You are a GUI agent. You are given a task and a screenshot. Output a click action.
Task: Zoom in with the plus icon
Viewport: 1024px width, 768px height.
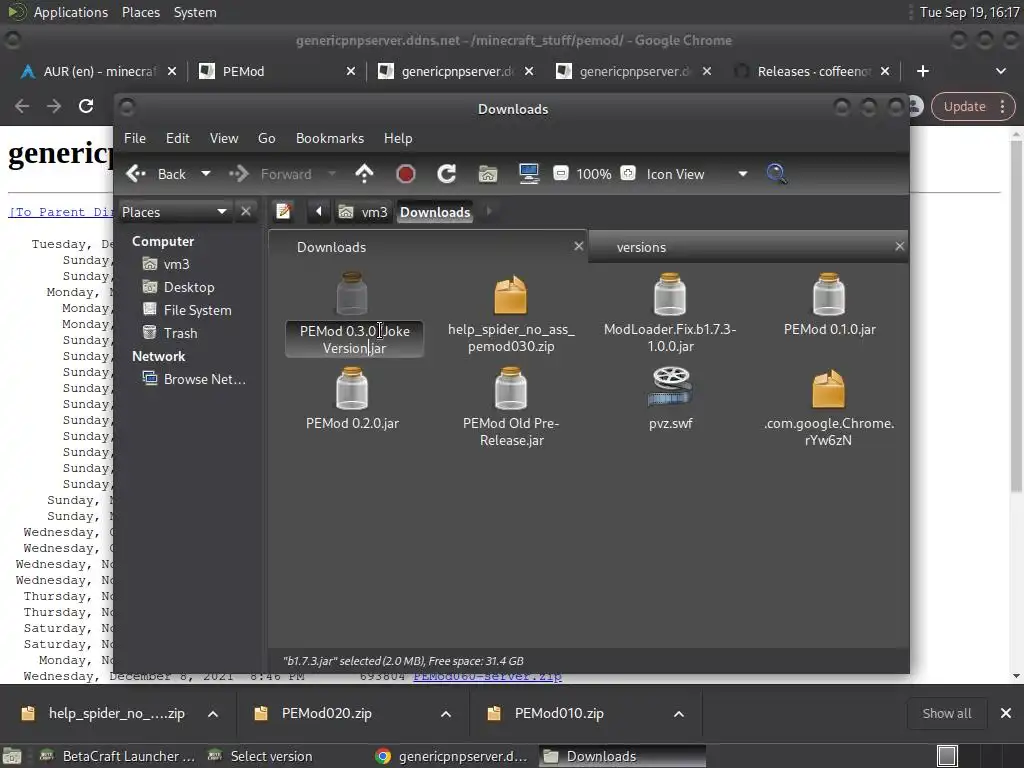pyautogui.click(x=628, y=173)
